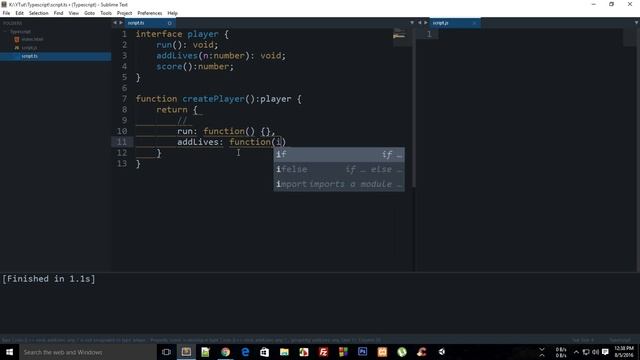
Task: Click 'createPlayer' function name in code
Action: click(213, 99)
